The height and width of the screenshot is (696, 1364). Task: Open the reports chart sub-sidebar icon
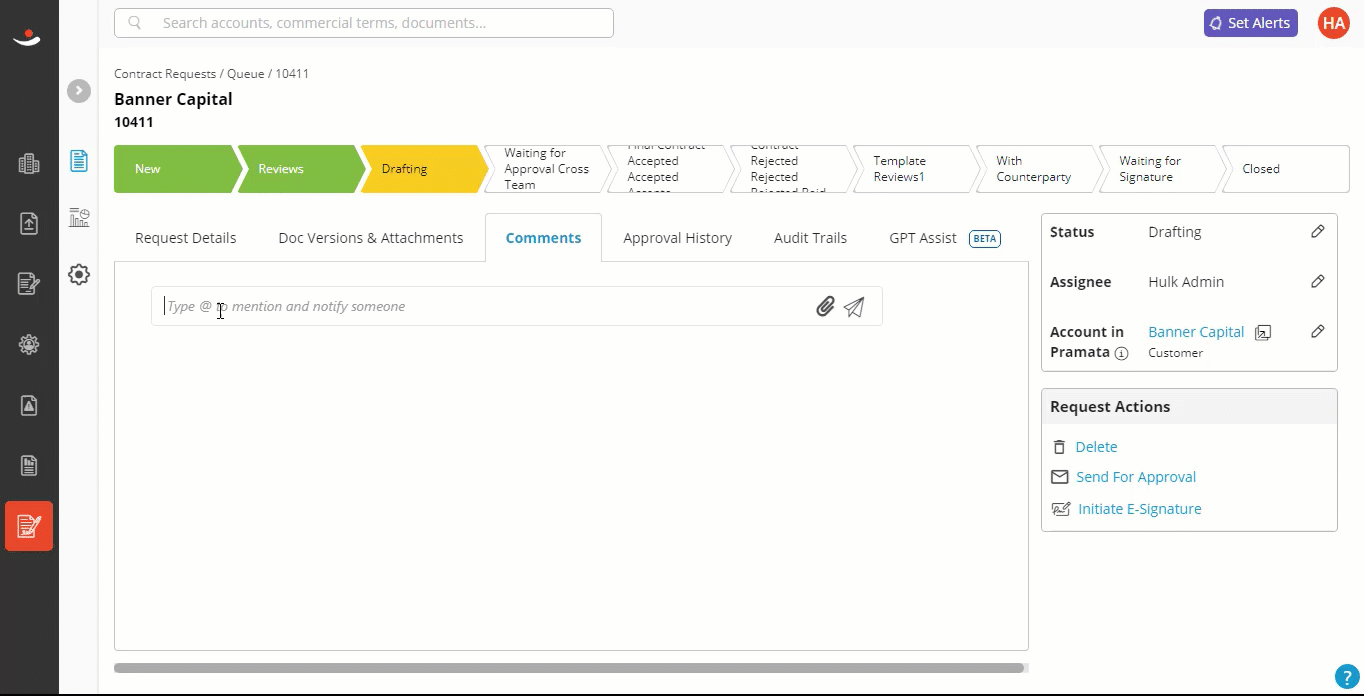click(79, 217)
